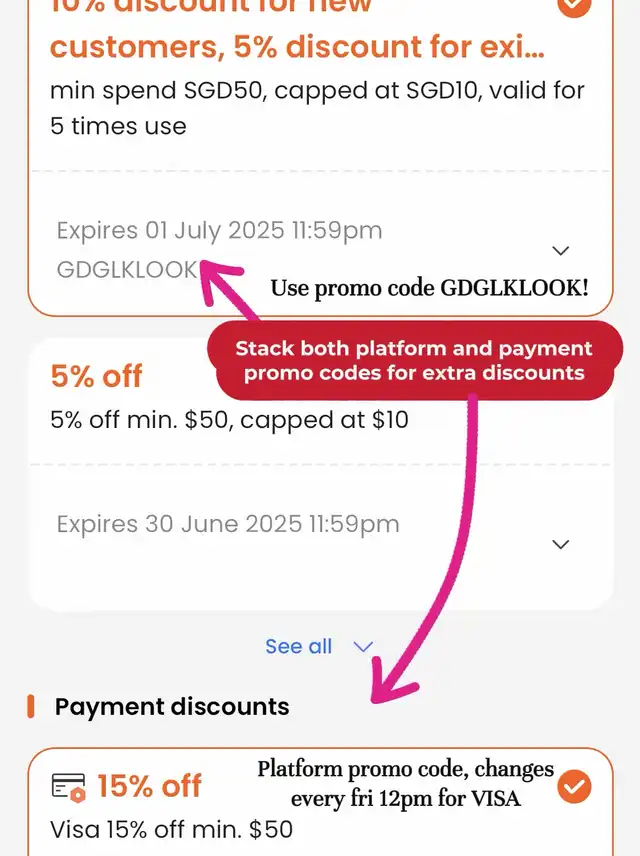Toggle the checkmark on the Visa 15% off coupon
640x856 pixels.
click(574, 787)
